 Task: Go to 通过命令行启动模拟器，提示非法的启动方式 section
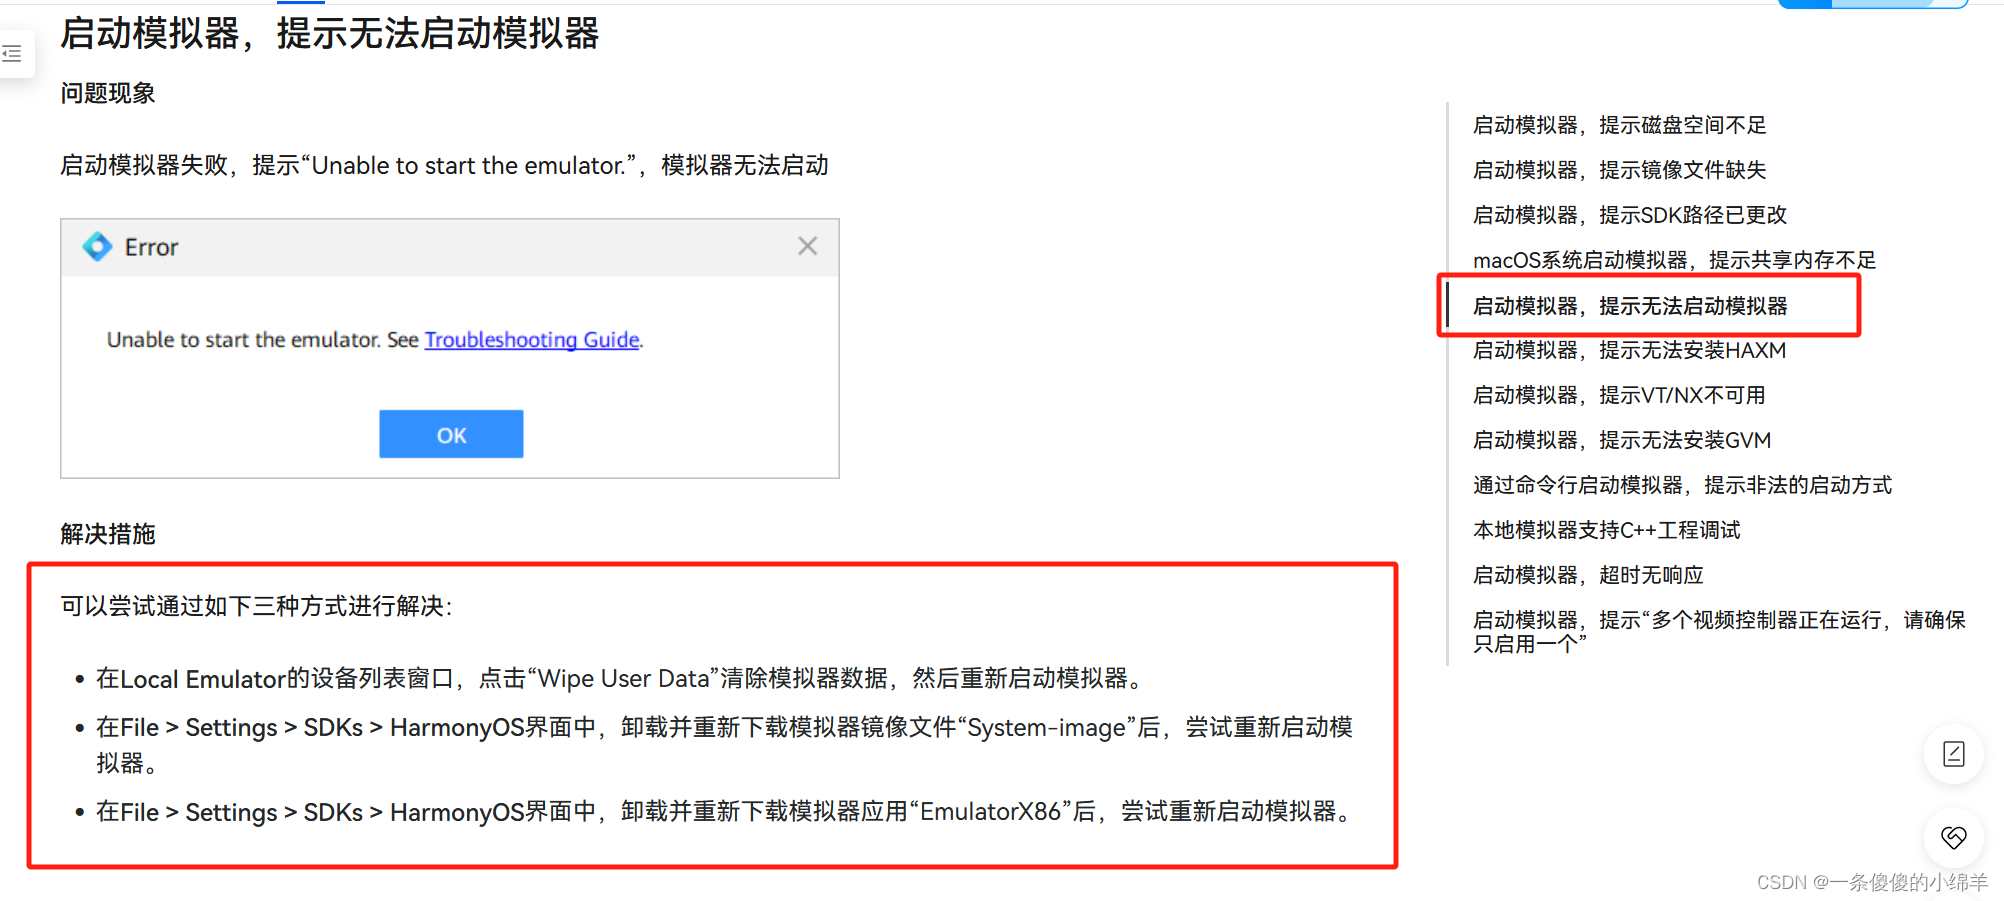point(1683,485)
